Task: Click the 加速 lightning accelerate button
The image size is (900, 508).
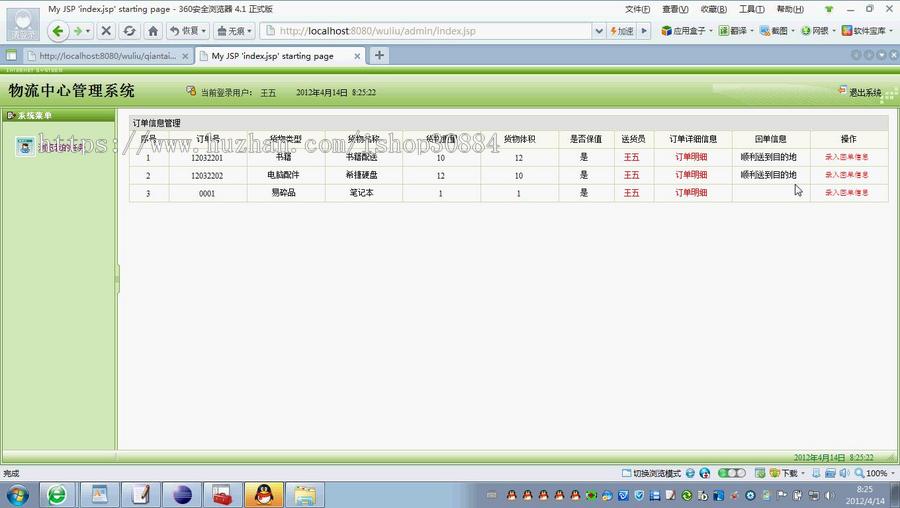Action: coord(622,31)
